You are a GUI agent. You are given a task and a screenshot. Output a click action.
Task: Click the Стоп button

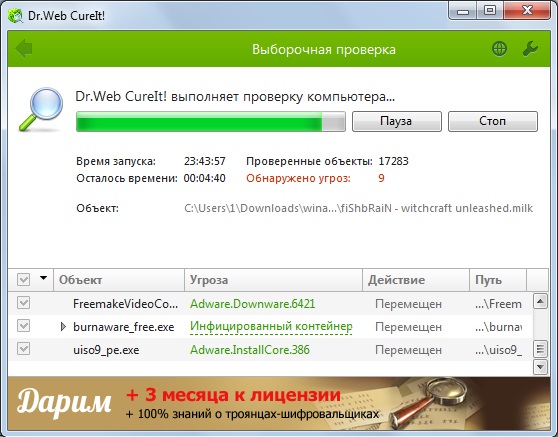point(493,121)
